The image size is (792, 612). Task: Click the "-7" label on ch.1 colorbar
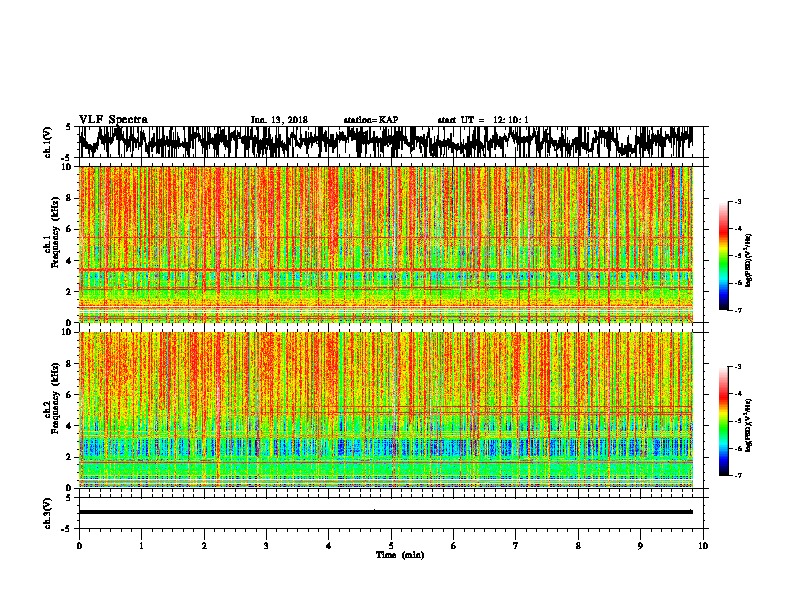[737, 310]
